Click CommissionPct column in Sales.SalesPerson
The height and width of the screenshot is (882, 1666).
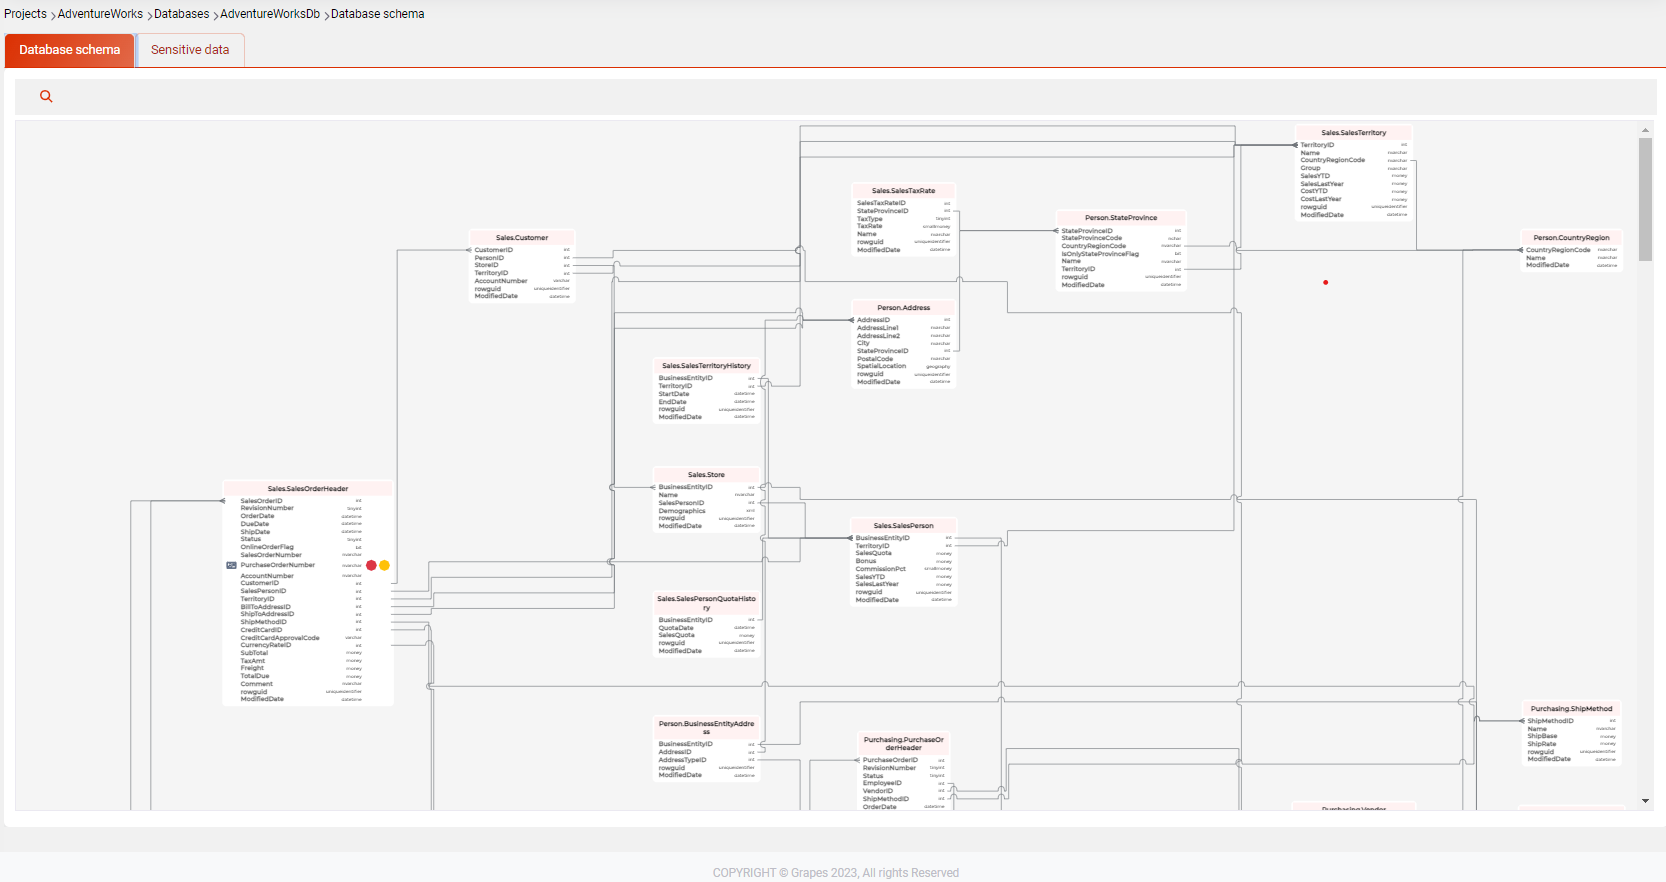click(880, 569)
